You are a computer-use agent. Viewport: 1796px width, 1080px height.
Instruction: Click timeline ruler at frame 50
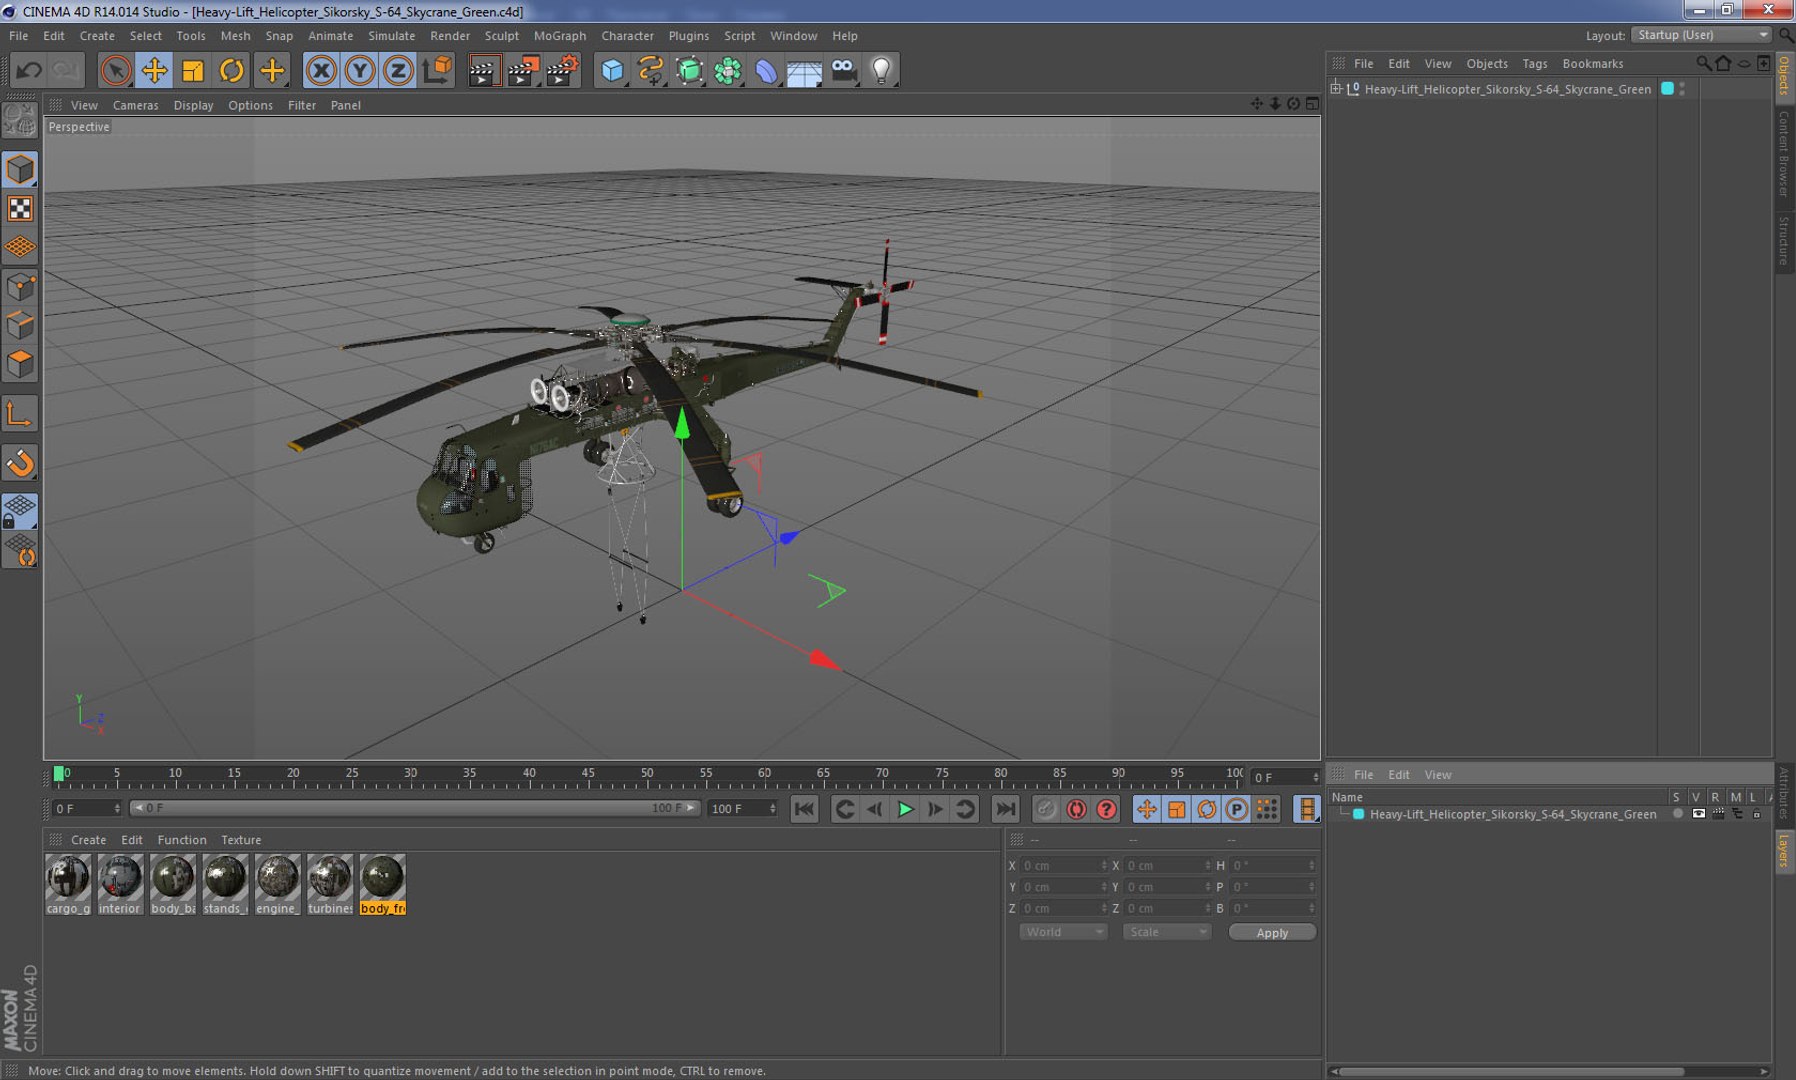tap(647, 775)
